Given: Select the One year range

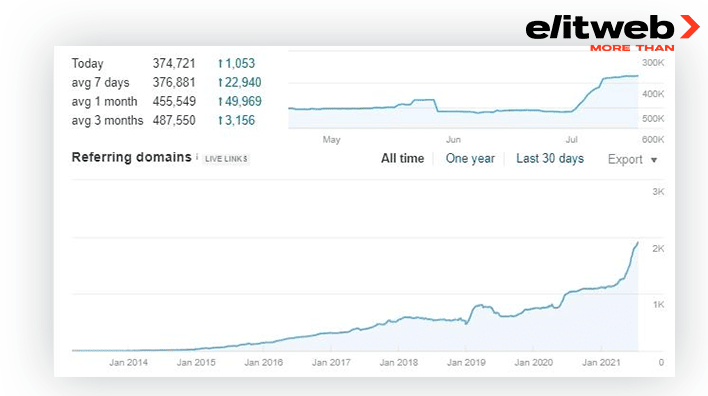Looking at the screenshot, I should click(x=470, y=158).
